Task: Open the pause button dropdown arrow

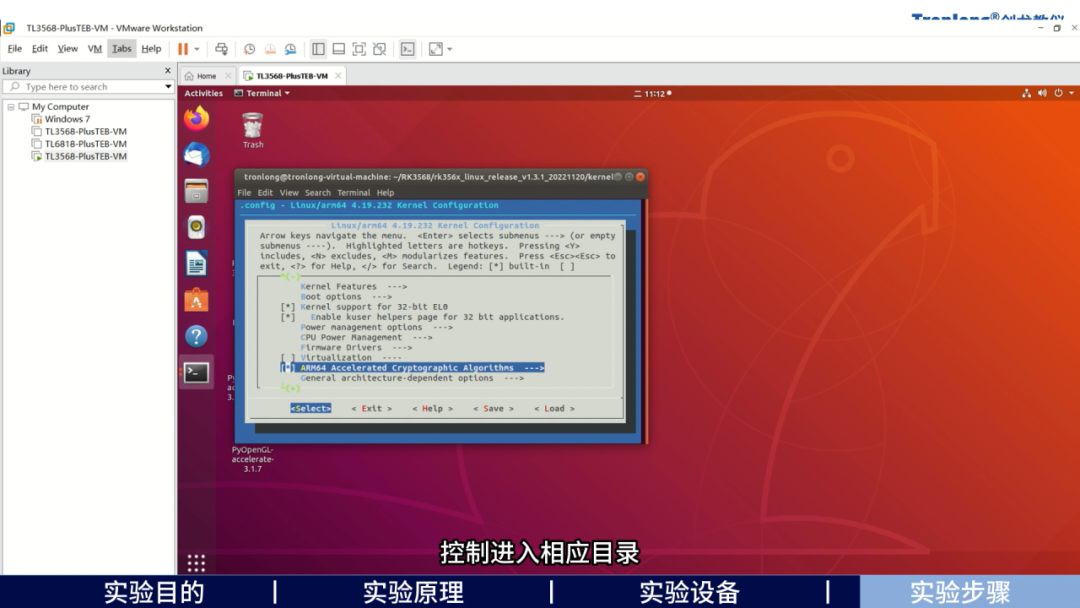Action: (x=198, y=48)
